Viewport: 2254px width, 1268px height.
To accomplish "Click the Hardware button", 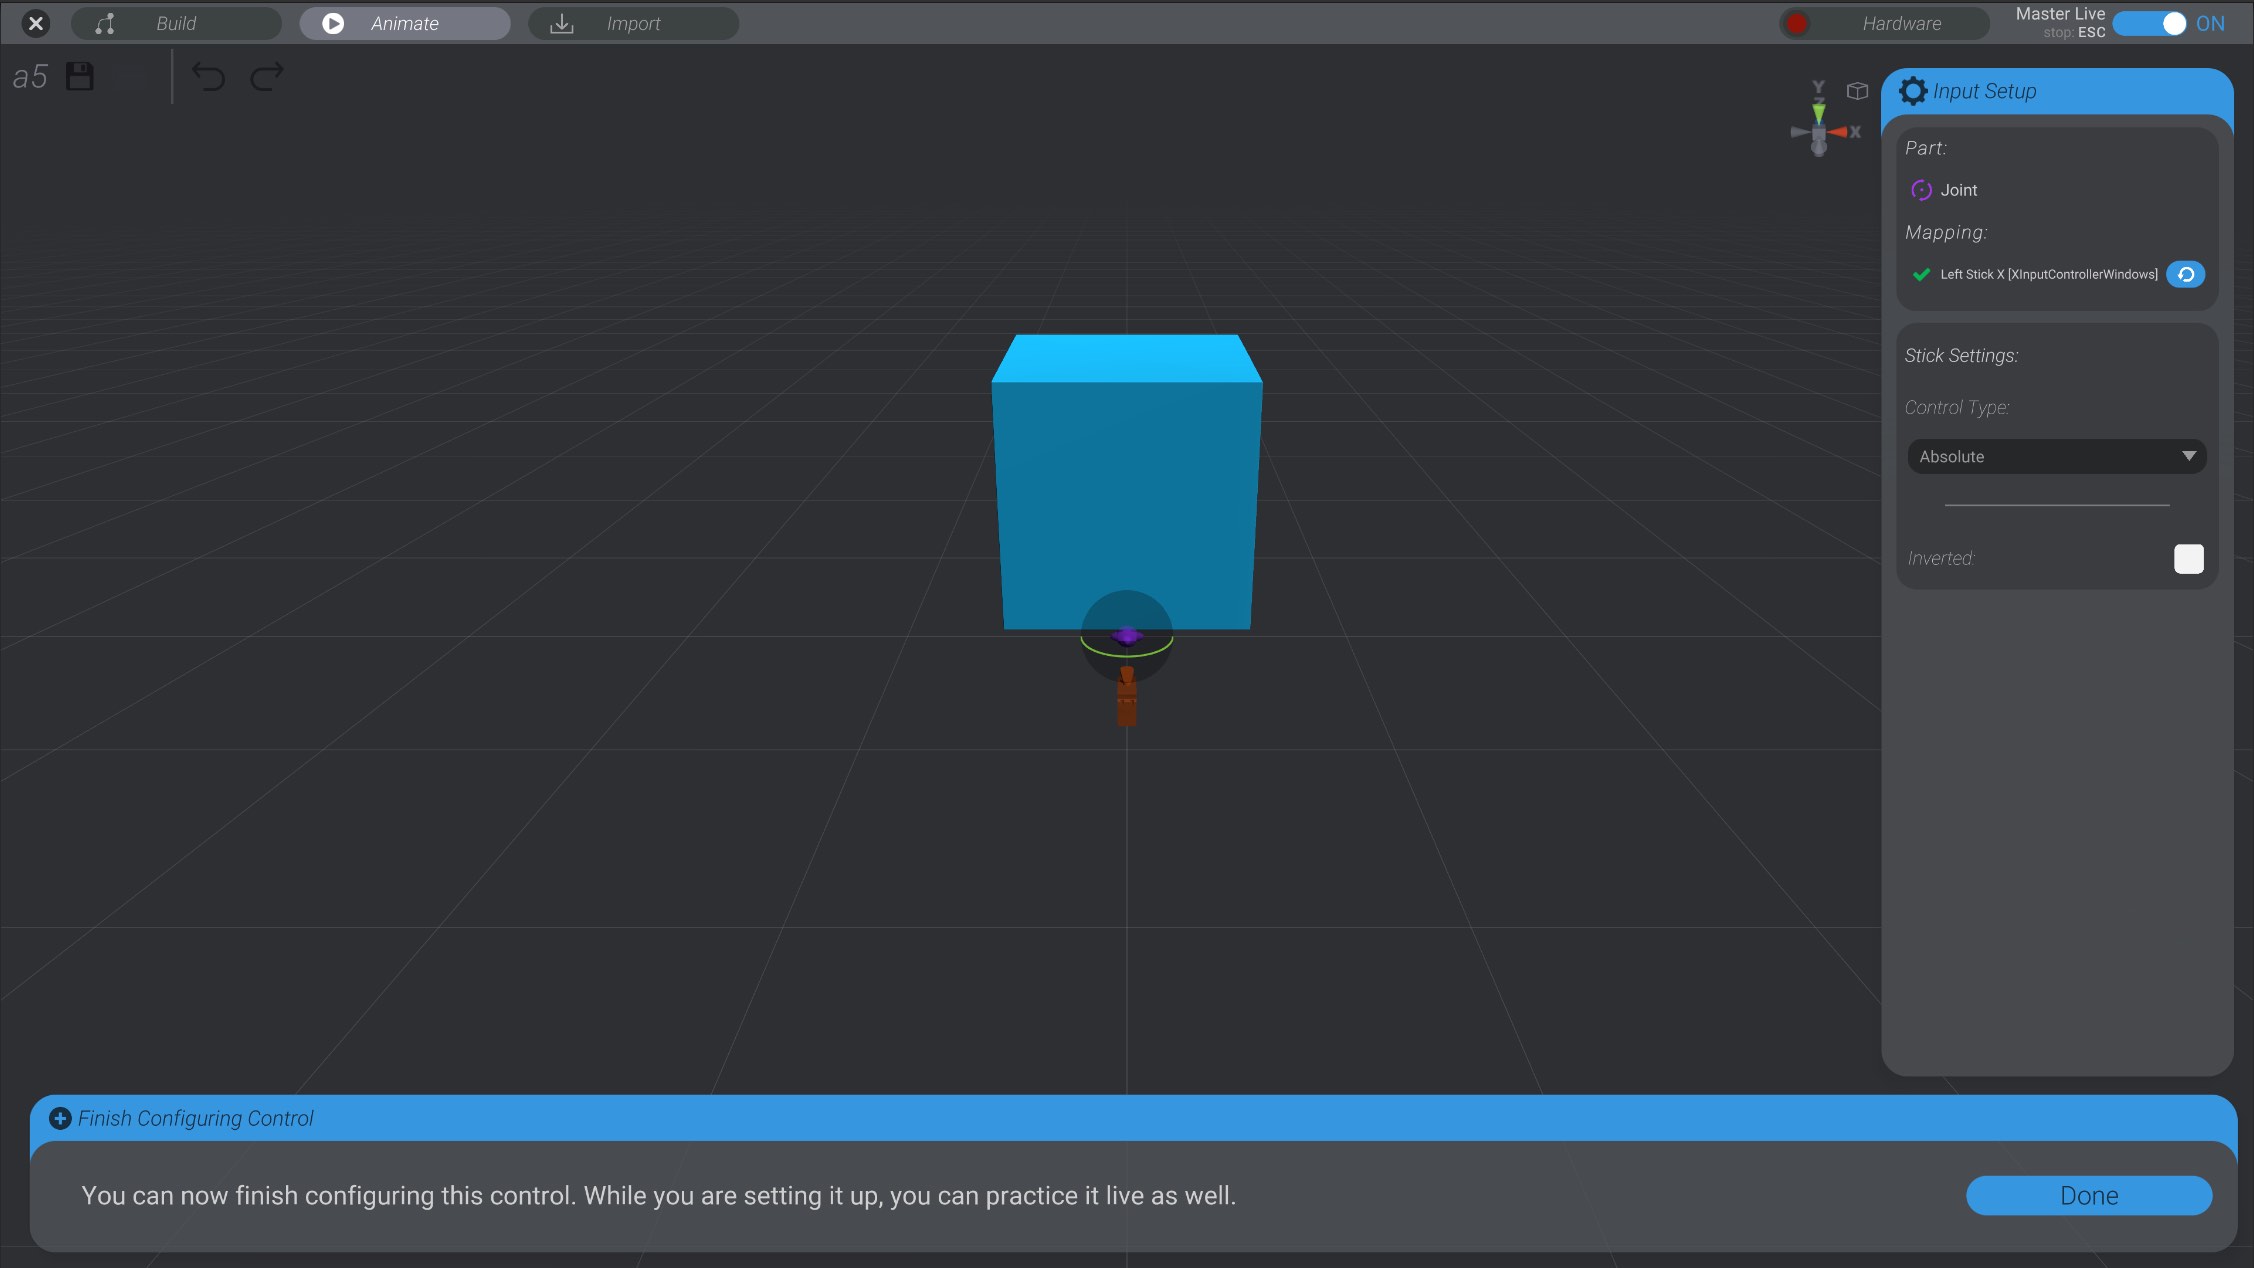I will [1903, 23].
